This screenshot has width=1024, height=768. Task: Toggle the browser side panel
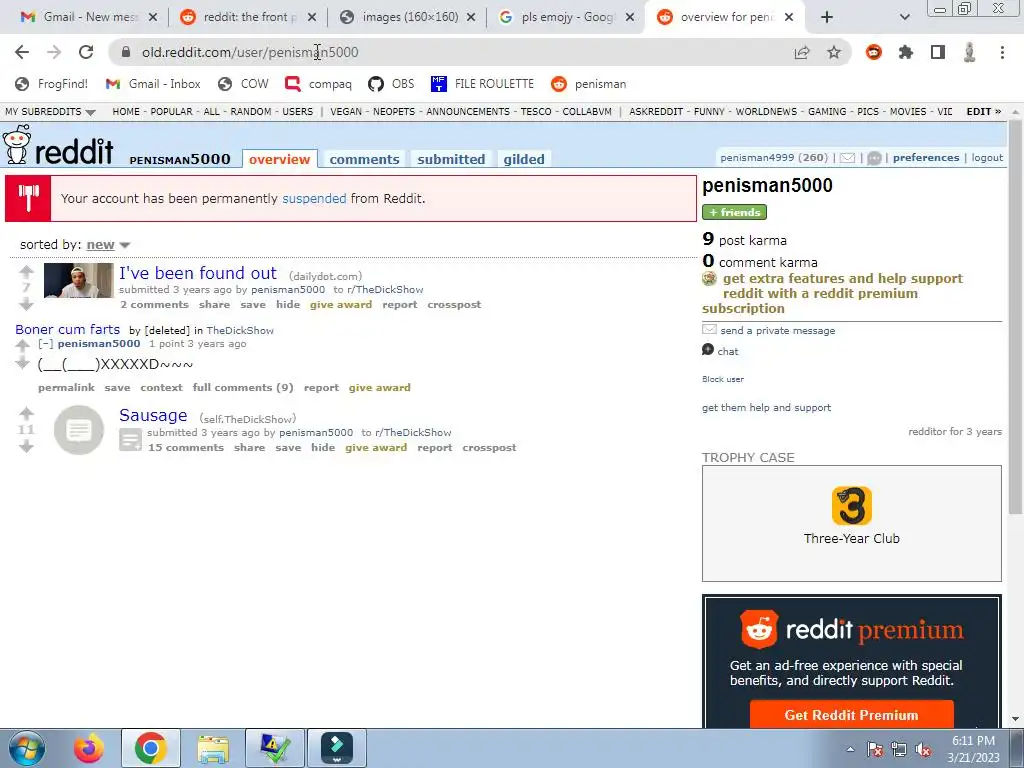938,52
